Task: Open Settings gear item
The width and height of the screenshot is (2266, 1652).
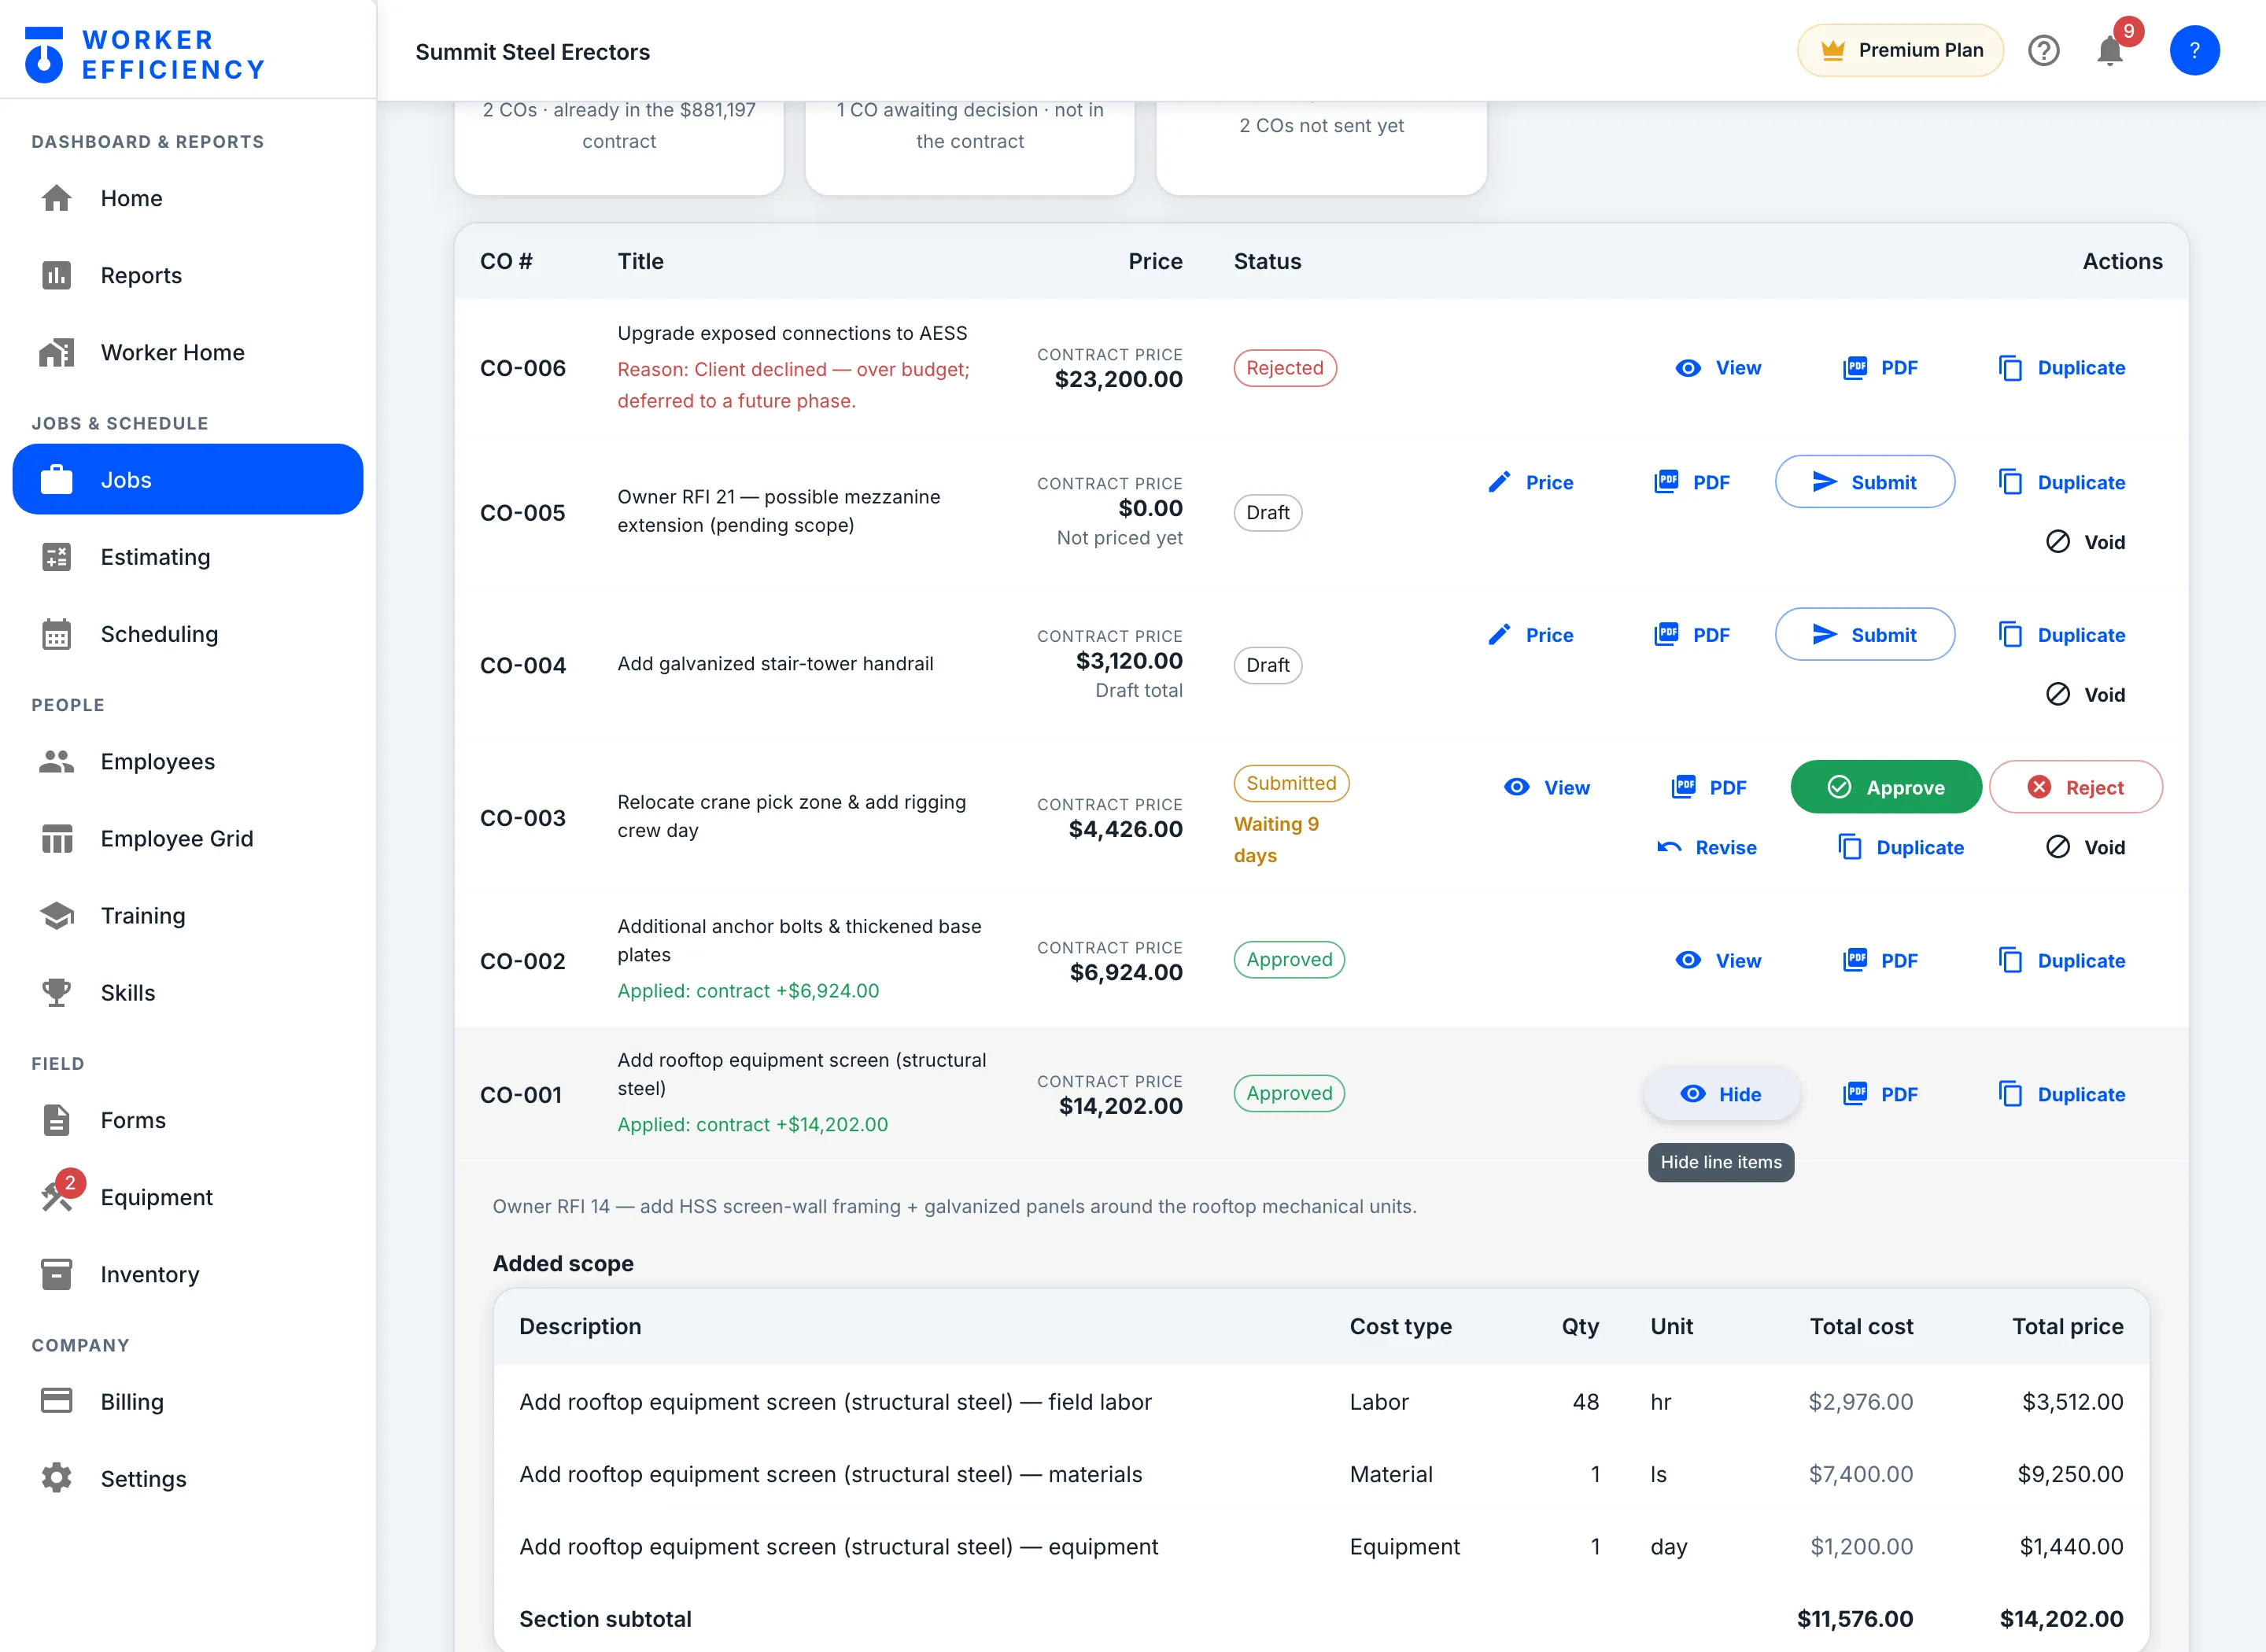Action: pyautogui.click(x=188, y=1478)
